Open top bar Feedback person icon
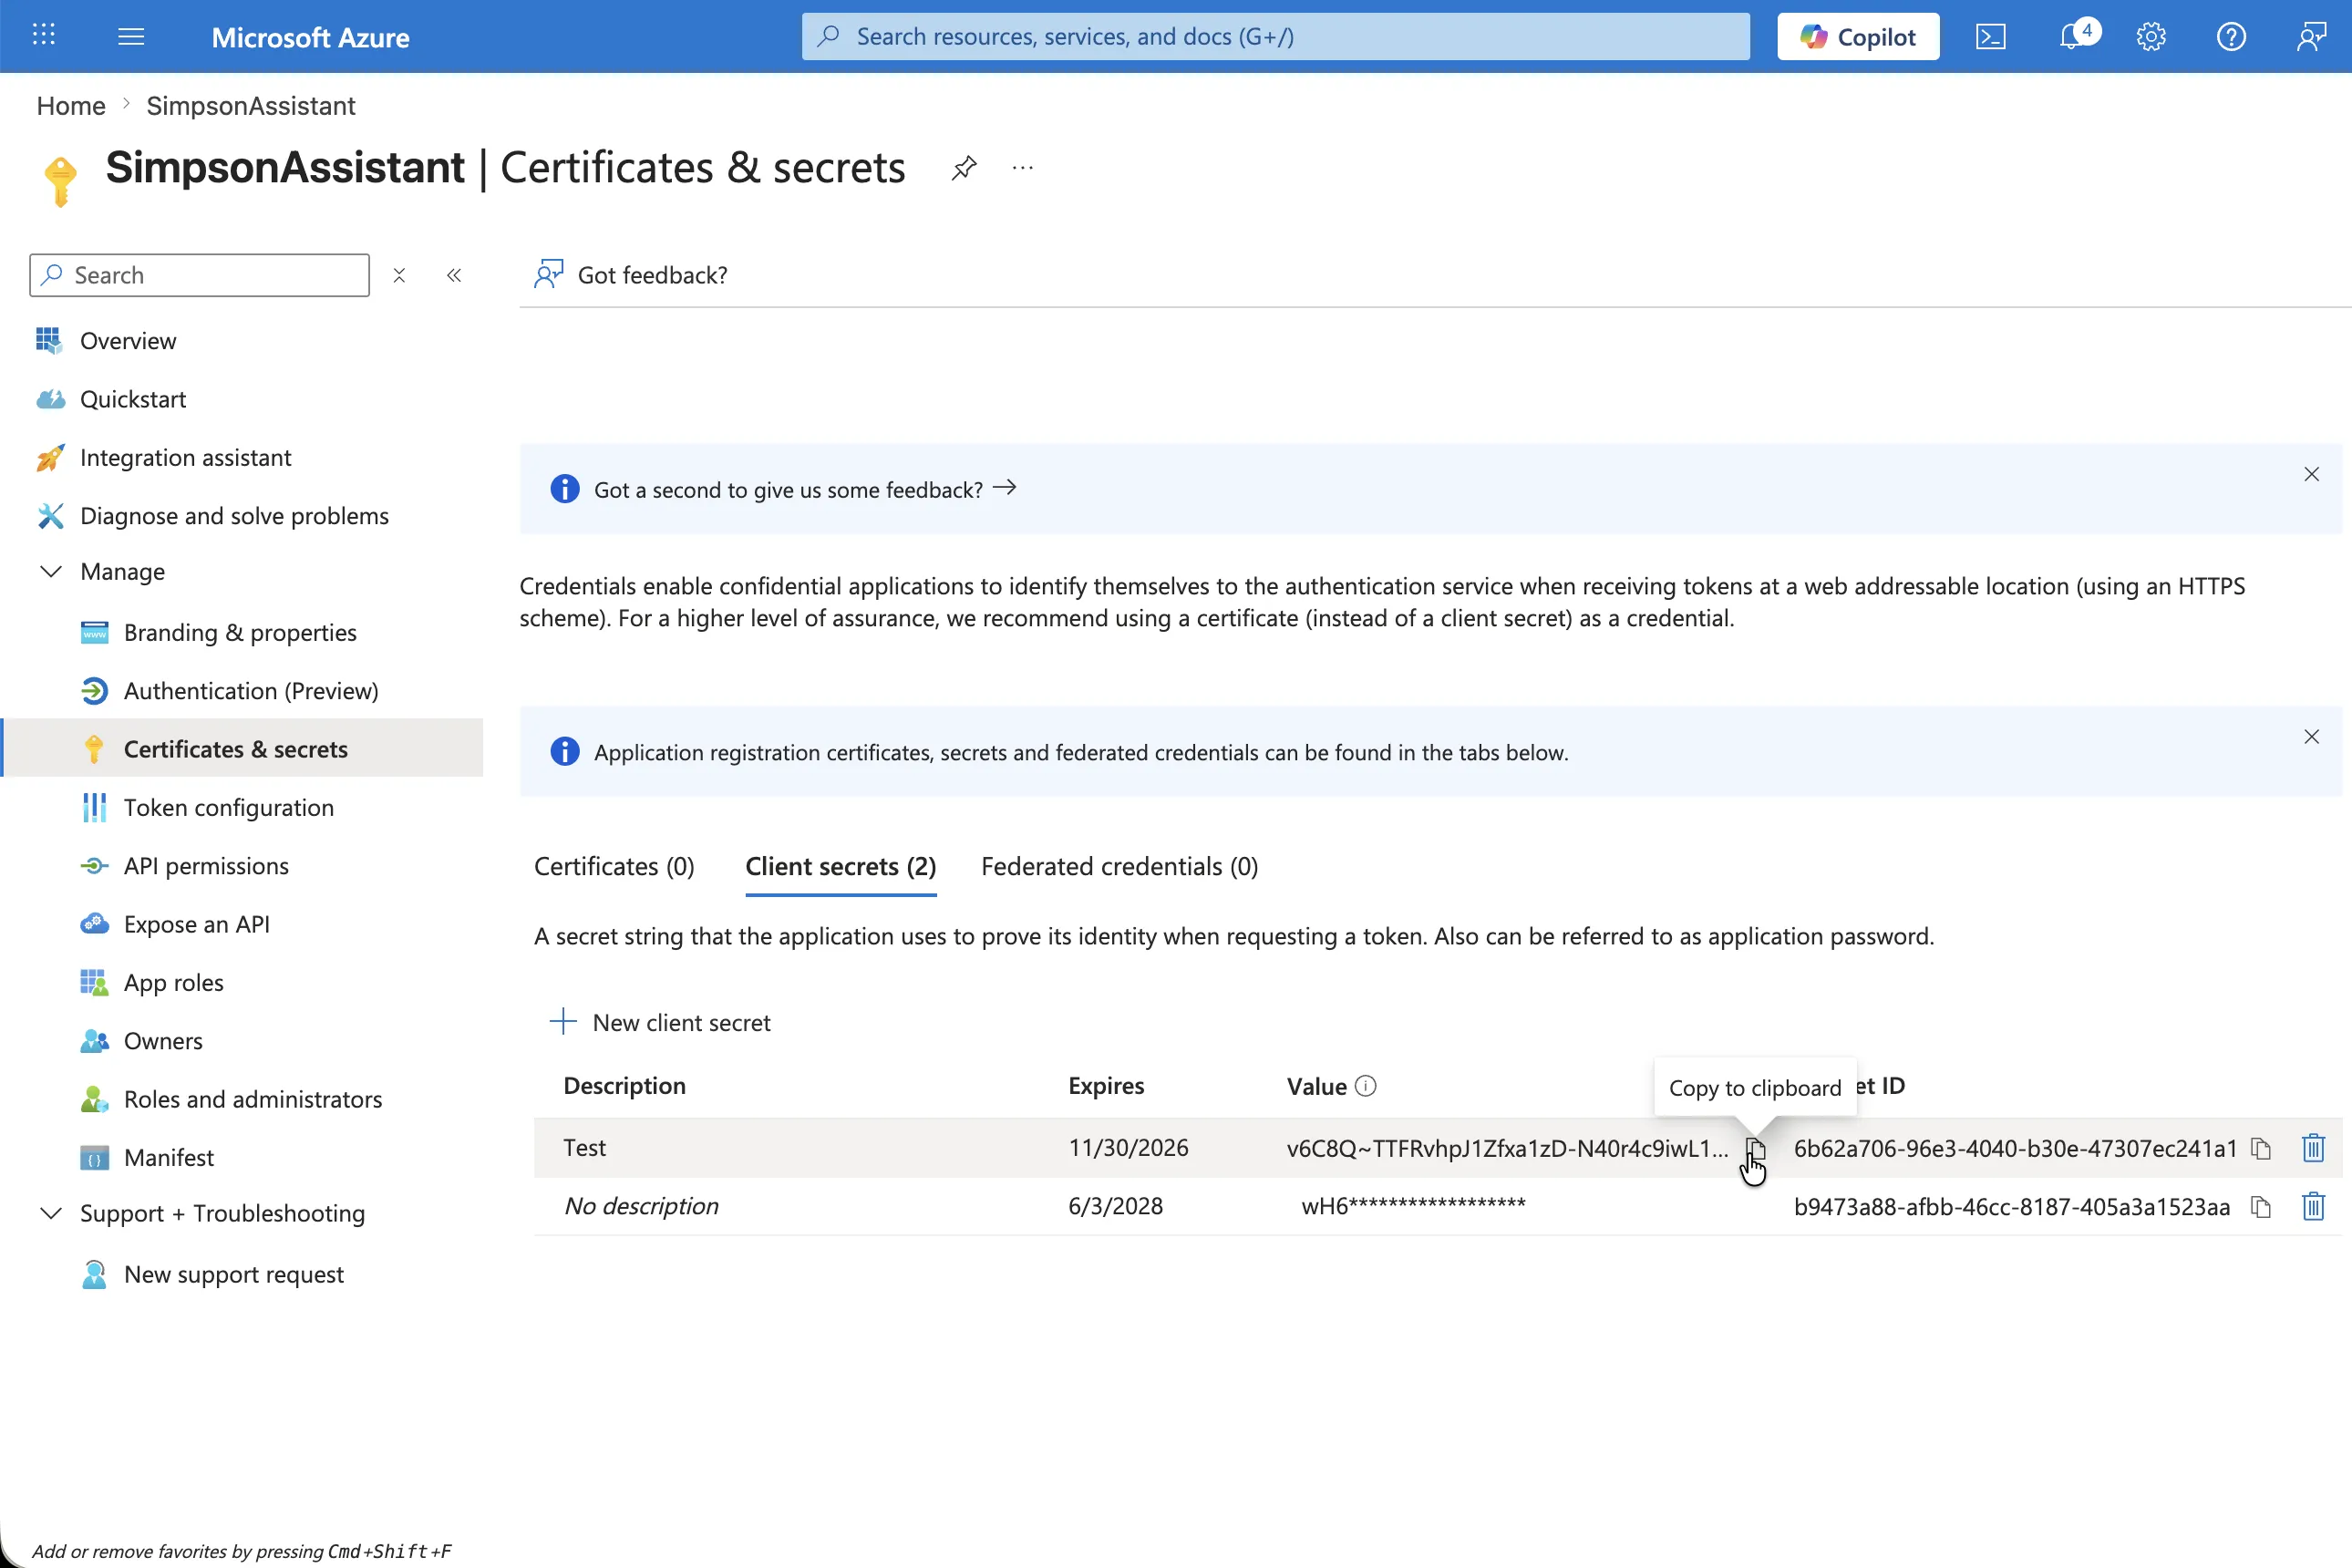2352x1568 pixels. (x=2311, y=37)
